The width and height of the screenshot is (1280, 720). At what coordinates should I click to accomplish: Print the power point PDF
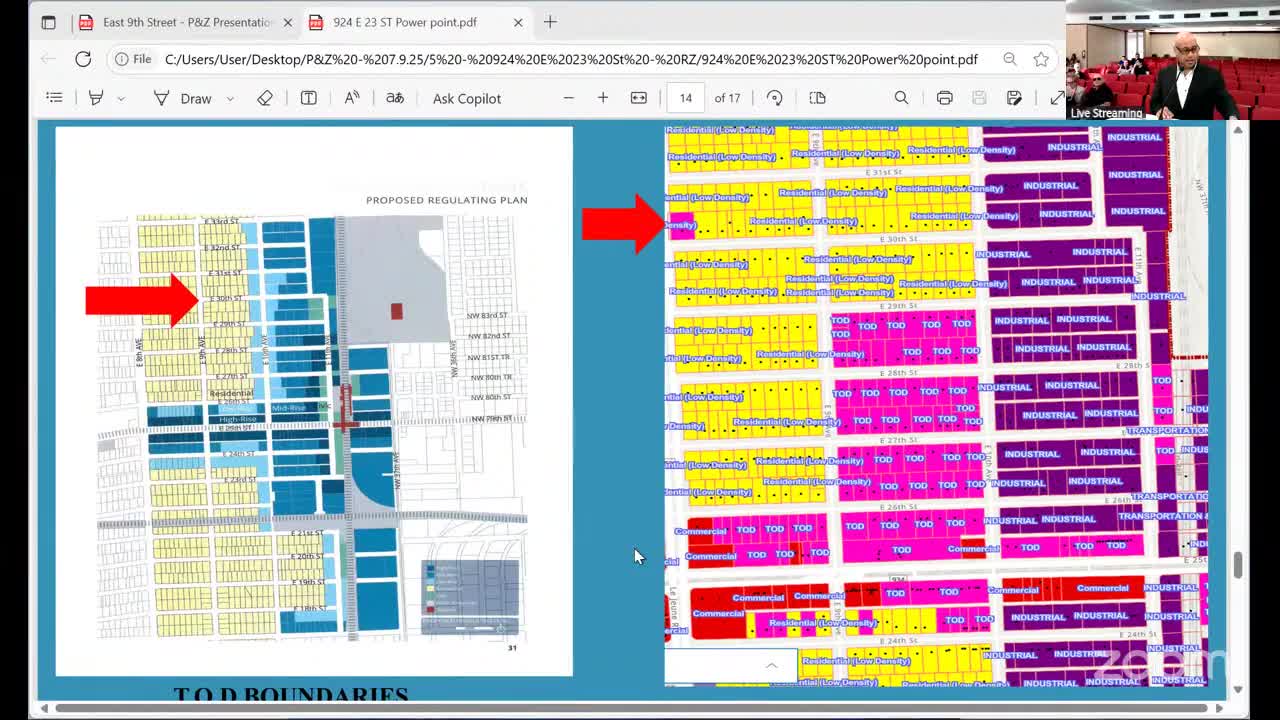945,97
